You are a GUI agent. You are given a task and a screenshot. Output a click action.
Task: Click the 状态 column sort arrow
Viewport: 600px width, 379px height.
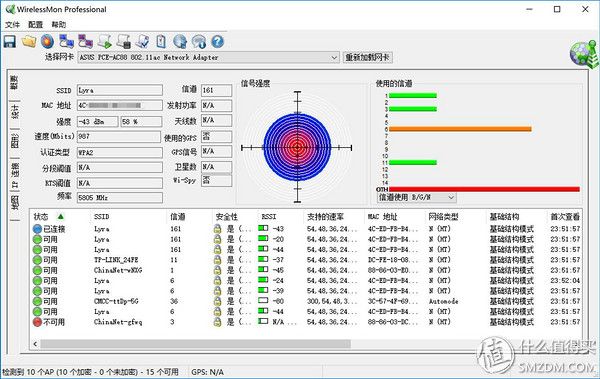click(60, 217)
